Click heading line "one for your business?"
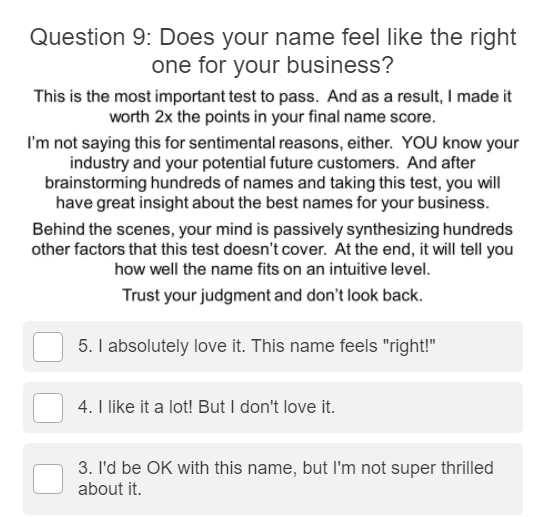The width and height of the screenshot is (548, 517). [273, 65]
